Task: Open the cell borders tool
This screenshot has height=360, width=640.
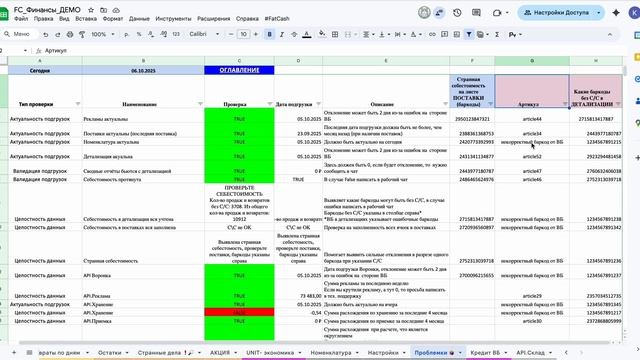Action: point(335,35)
